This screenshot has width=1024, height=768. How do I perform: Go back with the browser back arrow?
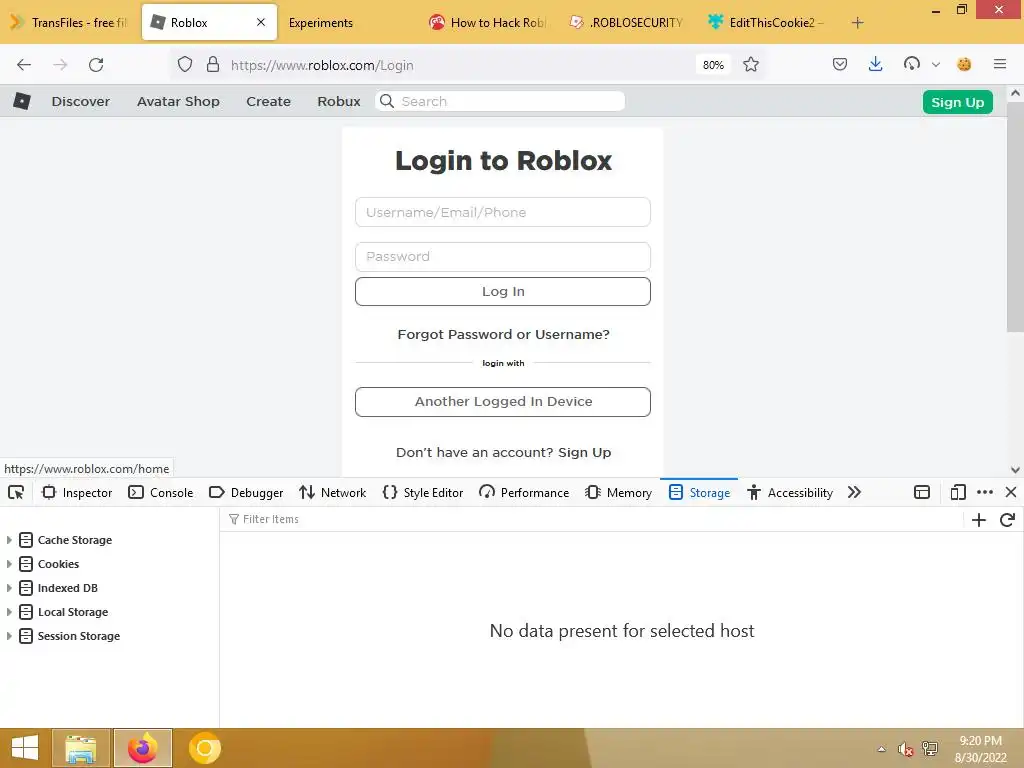coord(24,65)
